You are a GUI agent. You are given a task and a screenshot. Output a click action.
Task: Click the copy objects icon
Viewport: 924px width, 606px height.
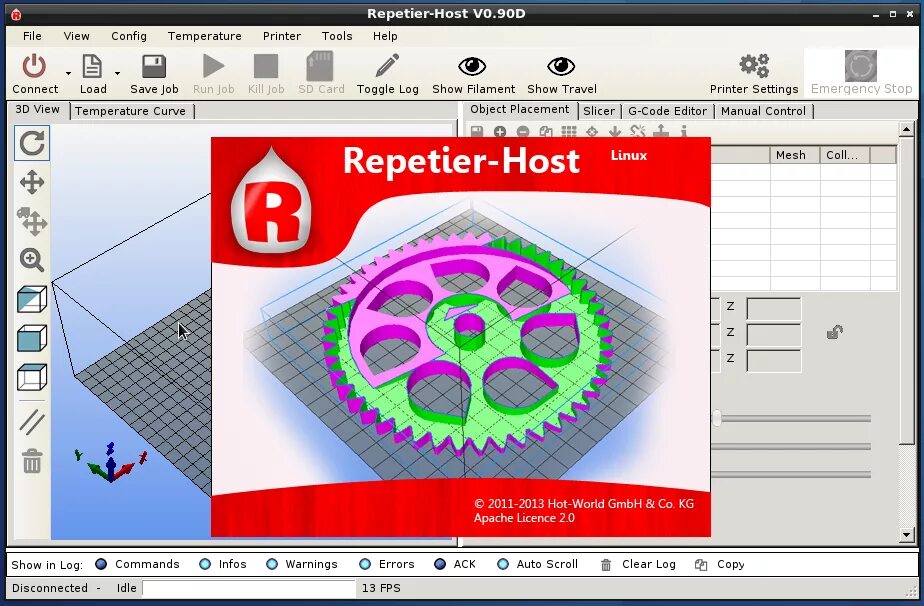(x=546, y=131)
